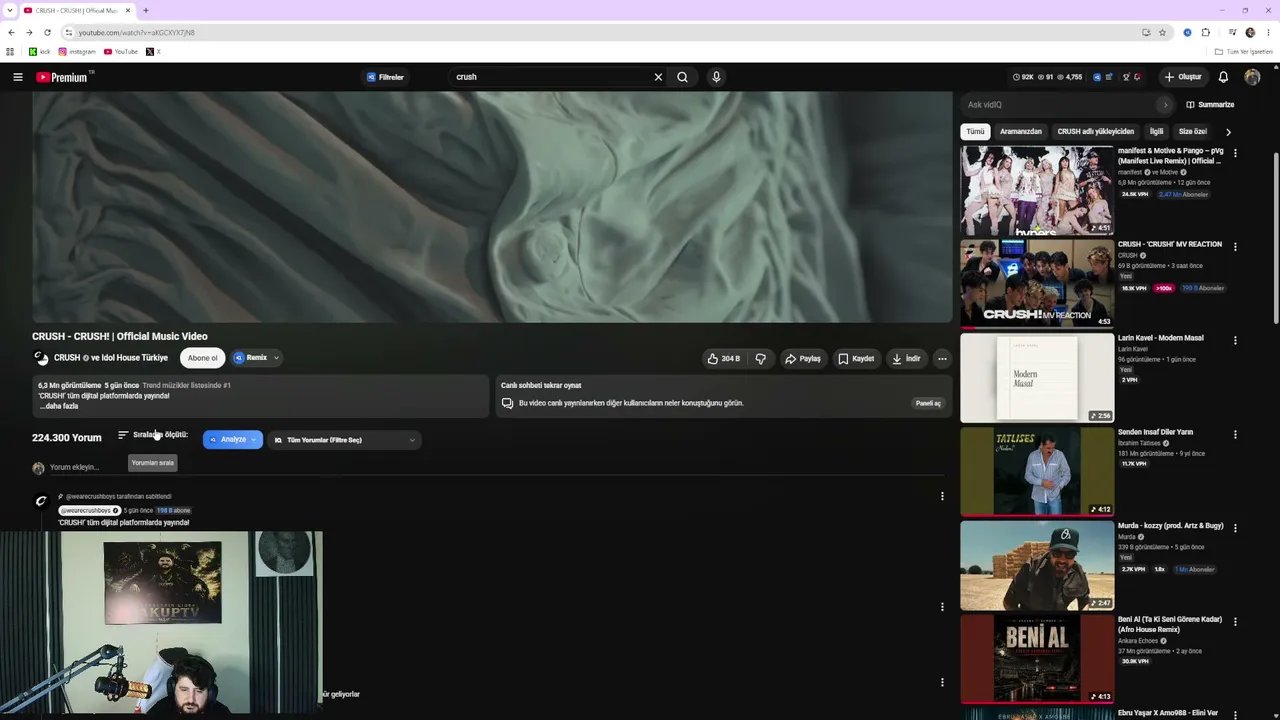1280x720 pixels.
Task: Open options menu for the pinned comment
Action: coord(942,496)
